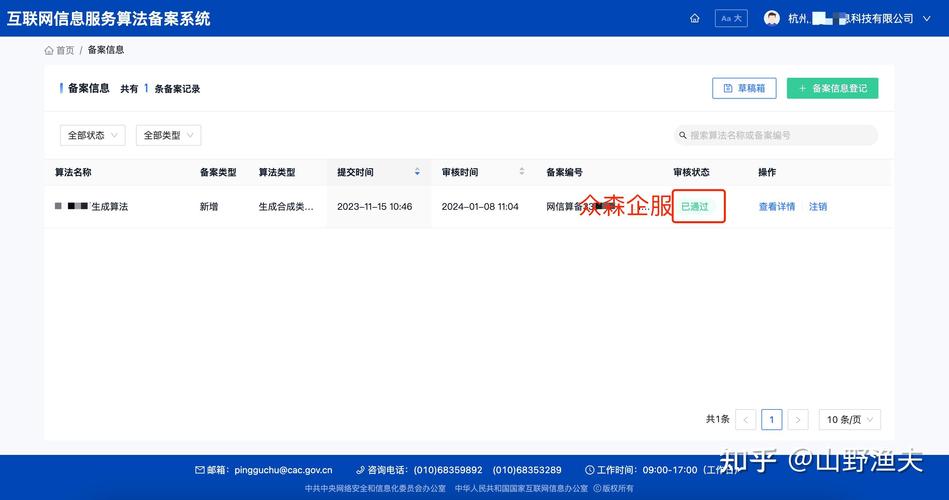Click 注销 to cancel the filing
Screen dimensions: 949x500
[x=818, y=206]
